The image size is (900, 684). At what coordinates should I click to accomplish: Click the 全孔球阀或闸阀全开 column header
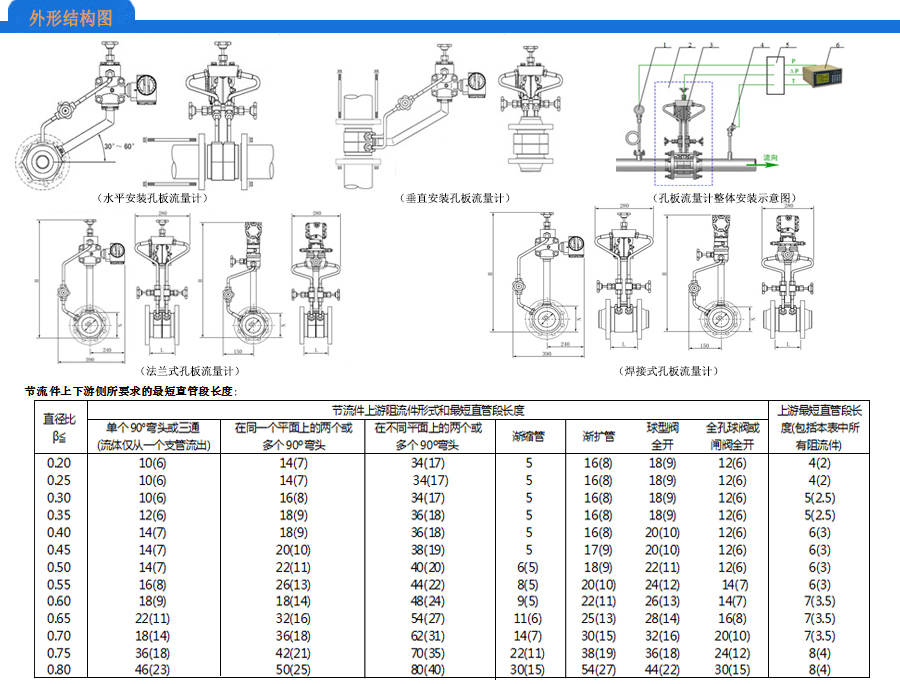pos(732,436)
